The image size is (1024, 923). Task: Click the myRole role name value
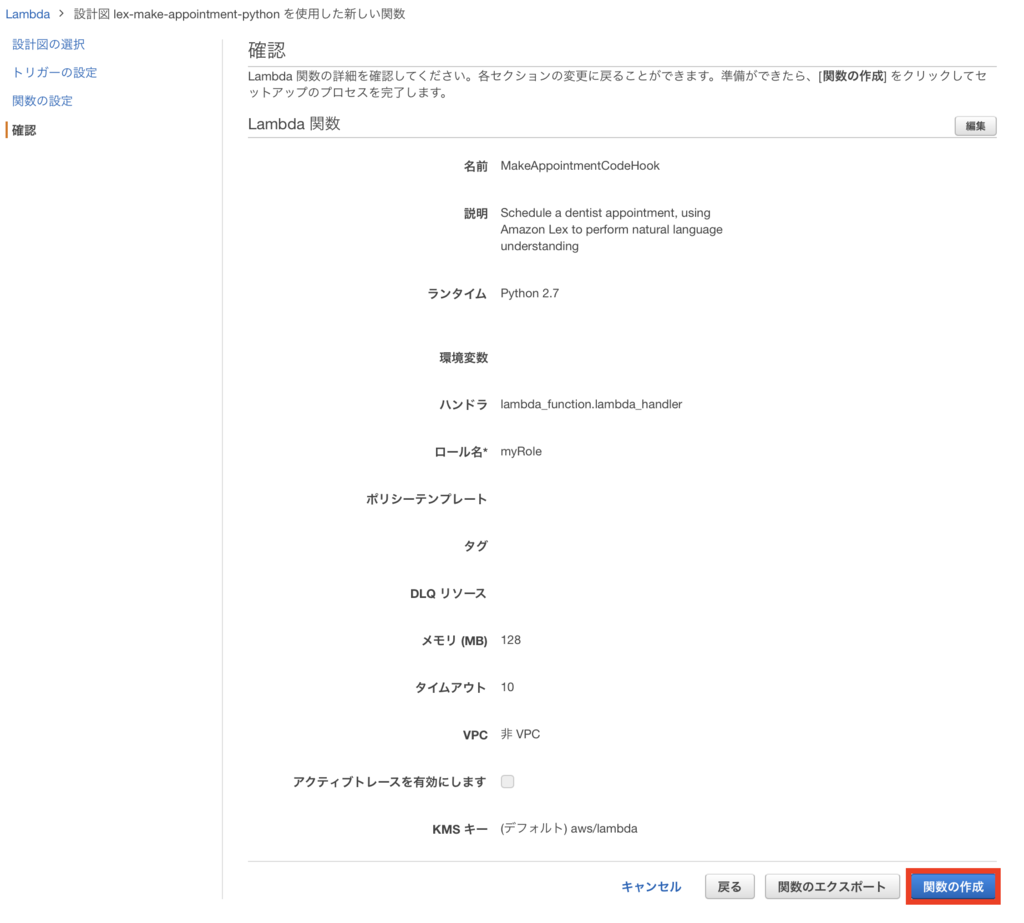[521, 451]
